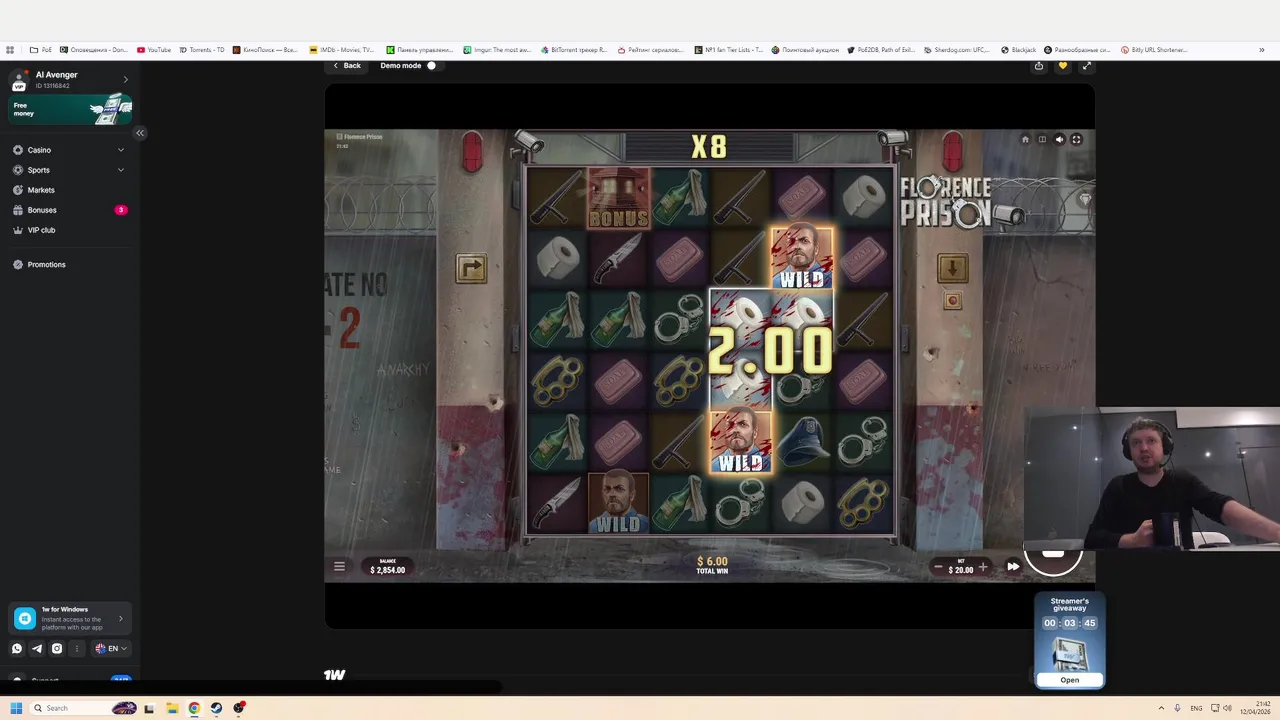This screenshot has width=1280, height=720.
Task: Open the Windows Start menu
Action: 16,708
